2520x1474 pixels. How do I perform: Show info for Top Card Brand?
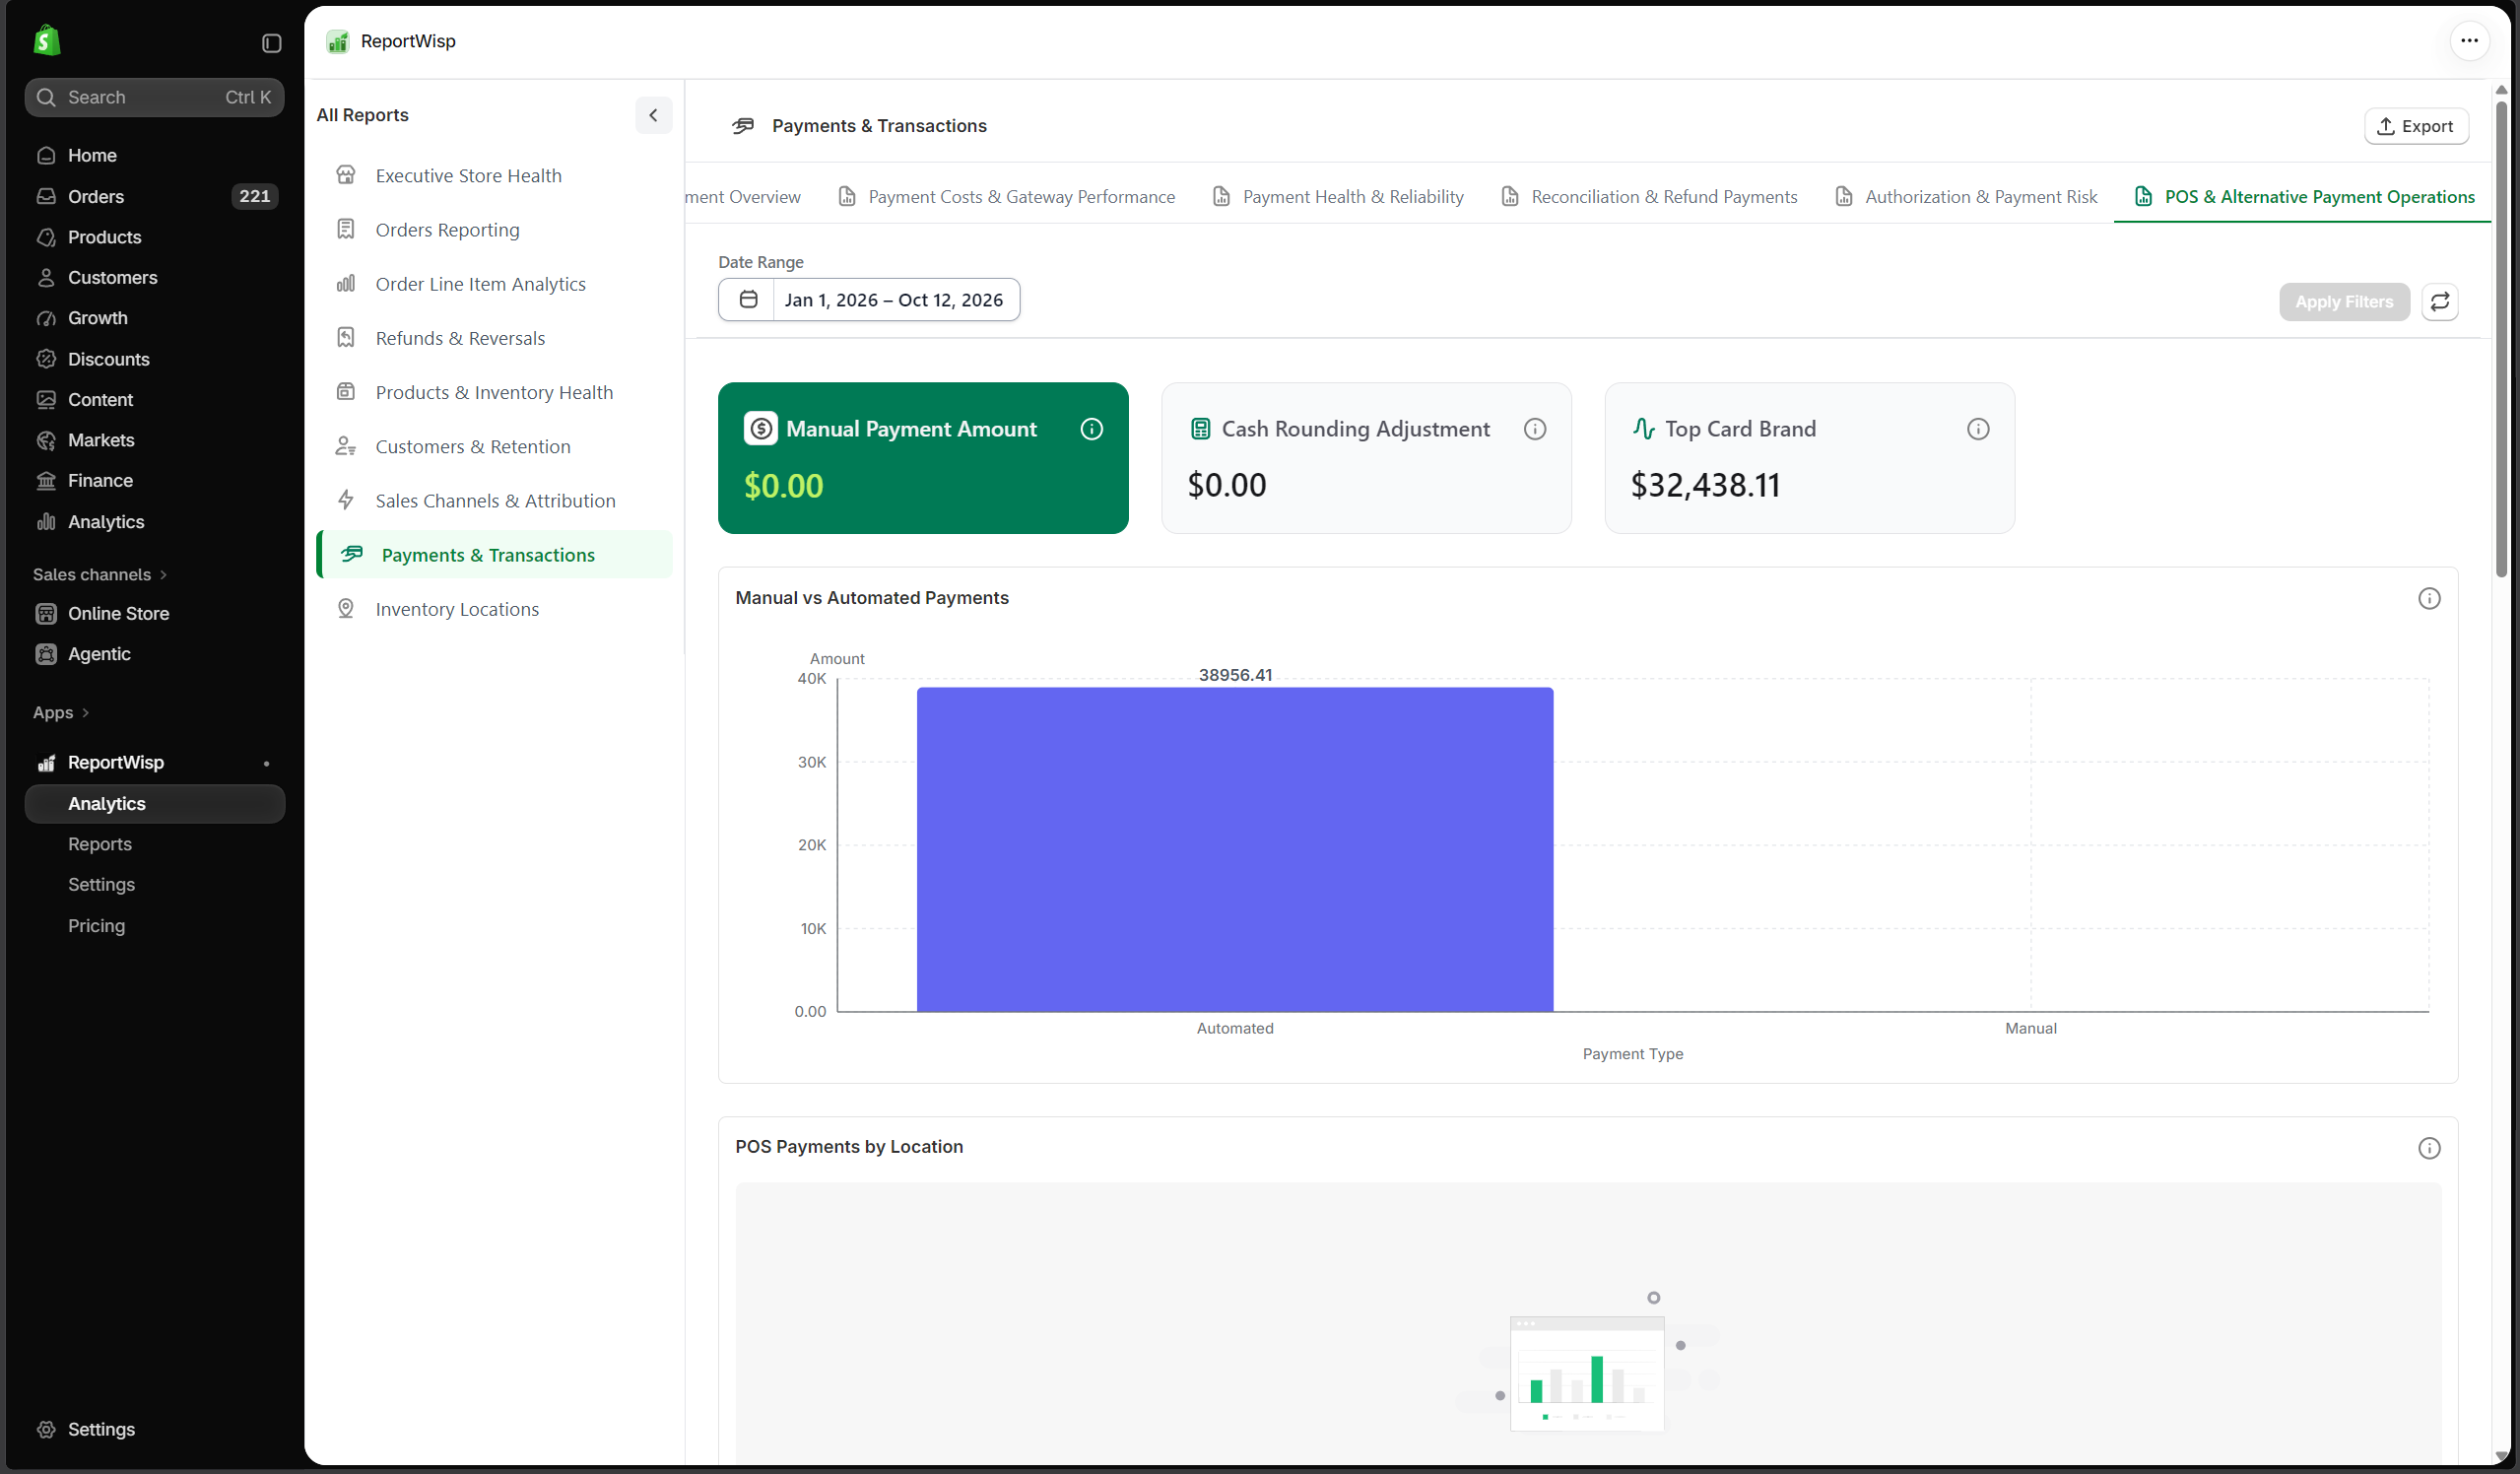pyautogui.click(x=1977, y=429)
